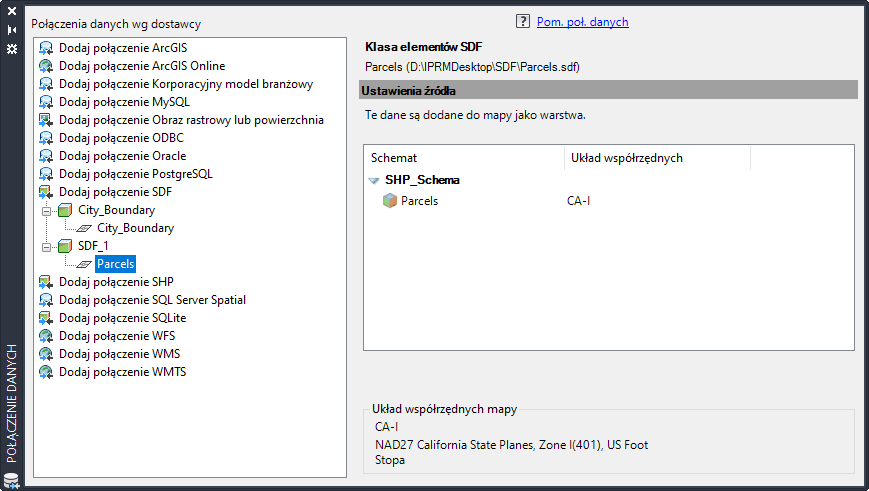Click the Układ współrzędnych column header
Viewport: 869px width, 491px height.
point(626,158)
